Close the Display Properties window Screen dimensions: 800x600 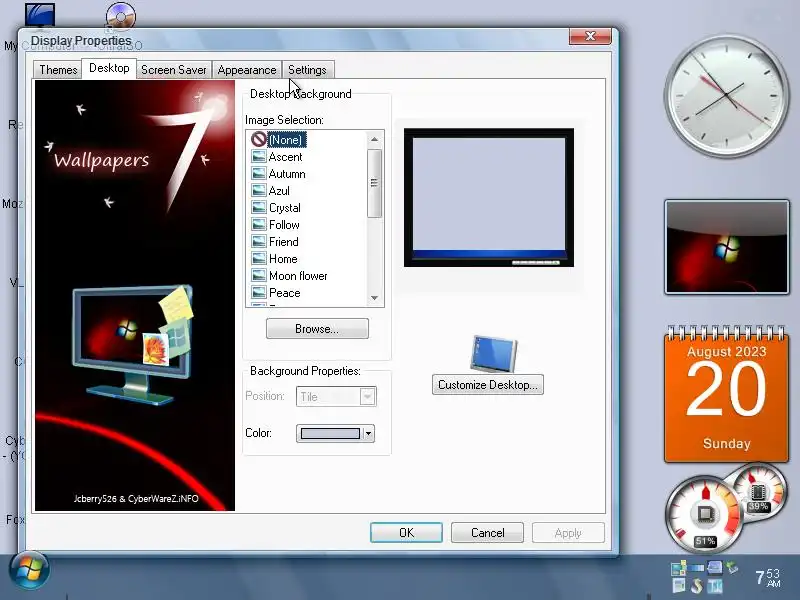click(x=590, y=36)
